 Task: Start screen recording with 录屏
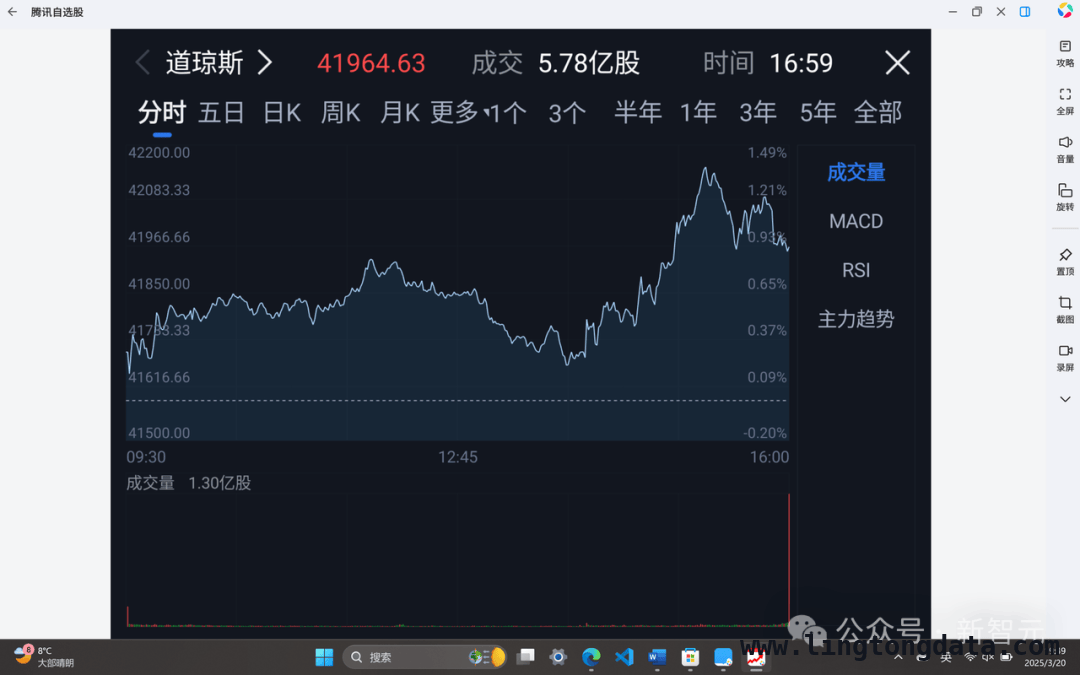coord(1065,357)
